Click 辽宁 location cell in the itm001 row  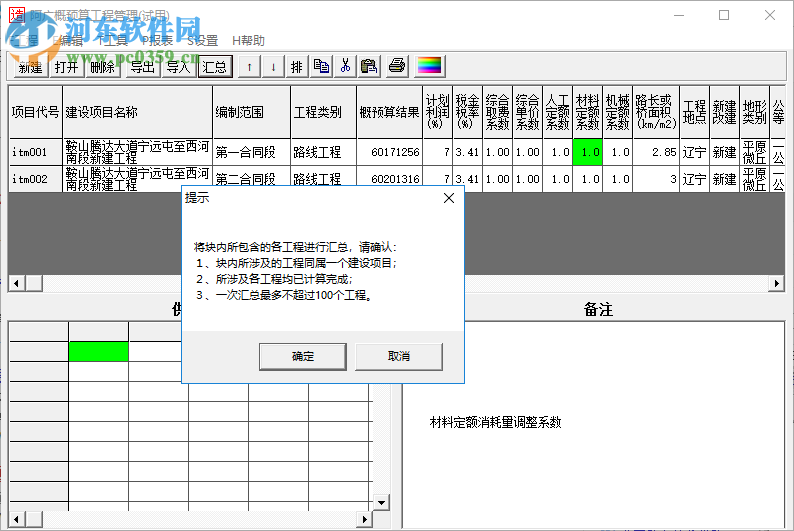(694, 152)
